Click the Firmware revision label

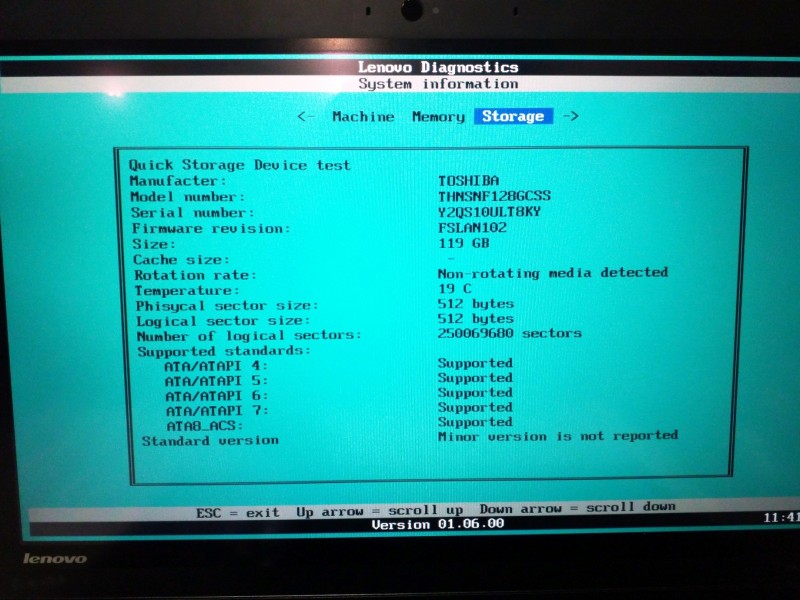[211, 229]
